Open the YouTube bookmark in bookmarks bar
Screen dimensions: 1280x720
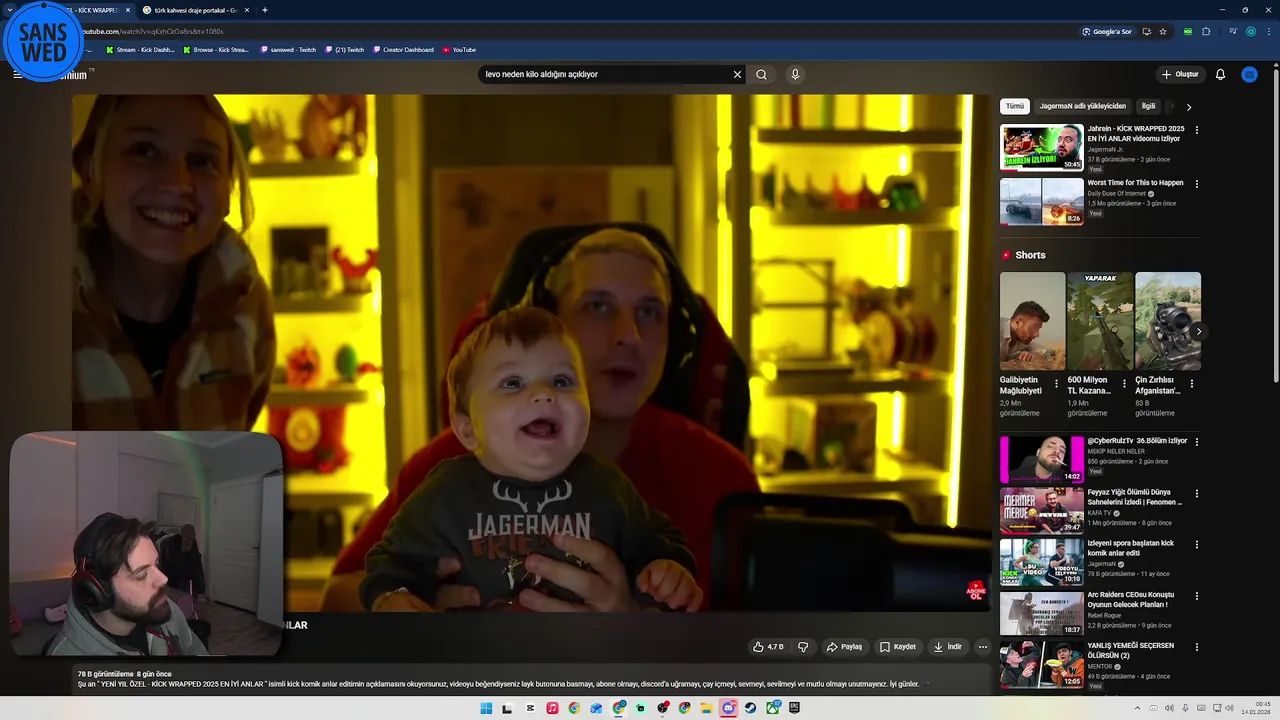459,49
